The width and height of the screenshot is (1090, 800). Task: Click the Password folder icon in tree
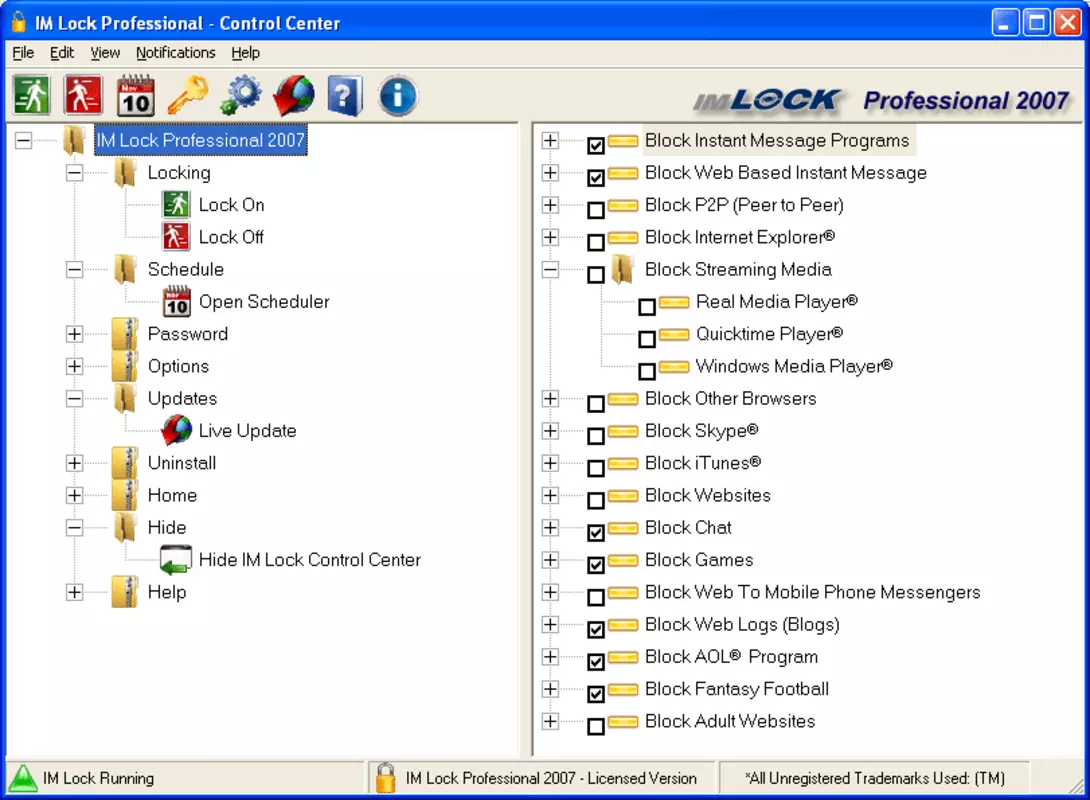(x=125, y=334)
